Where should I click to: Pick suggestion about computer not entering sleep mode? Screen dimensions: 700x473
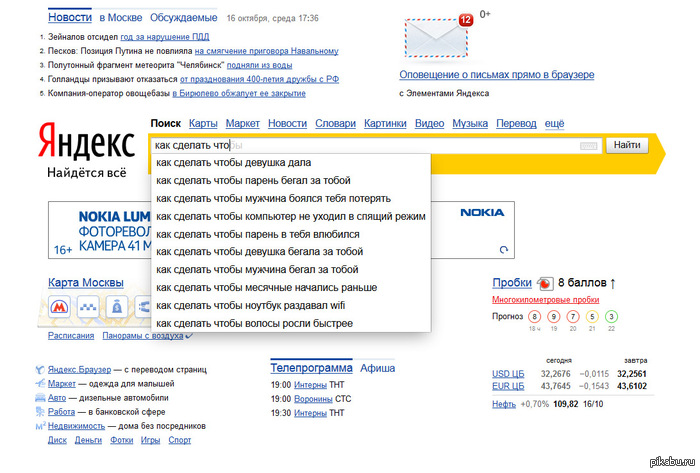(290, 216)
